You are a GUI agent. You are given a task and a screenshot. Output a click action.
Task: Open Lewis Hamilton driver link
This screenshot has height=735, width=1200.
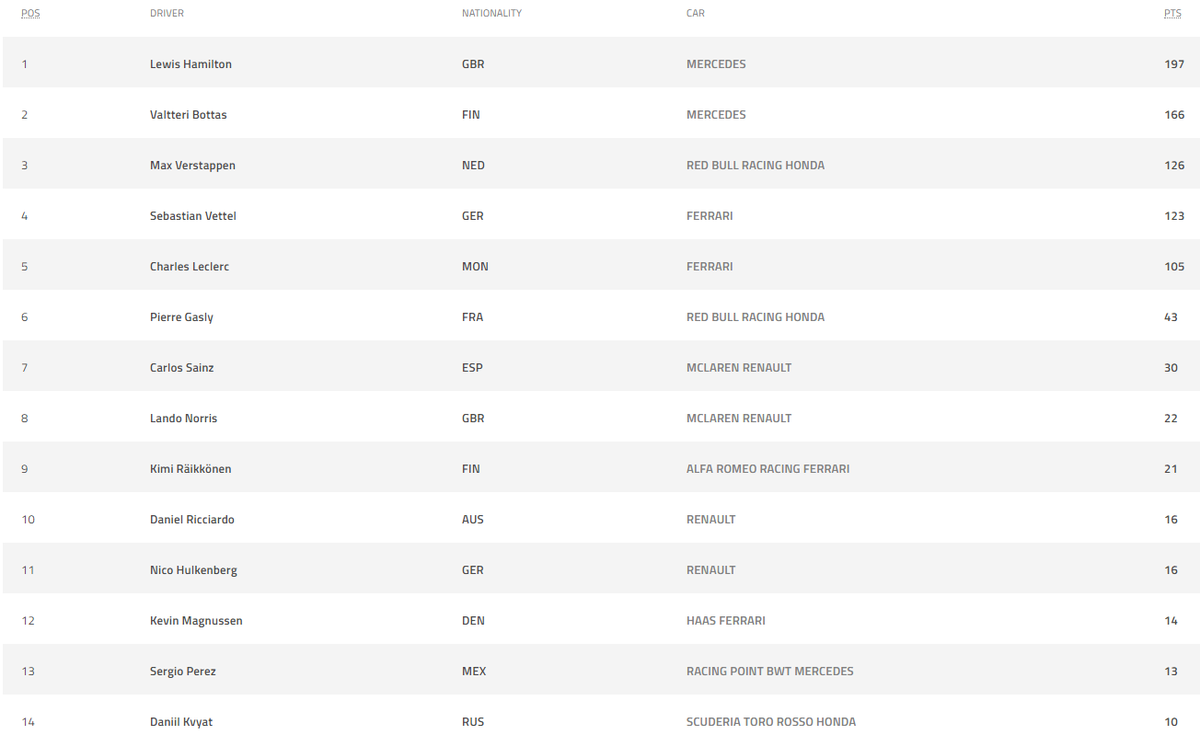pyautogui.click(x=190, y=64)
